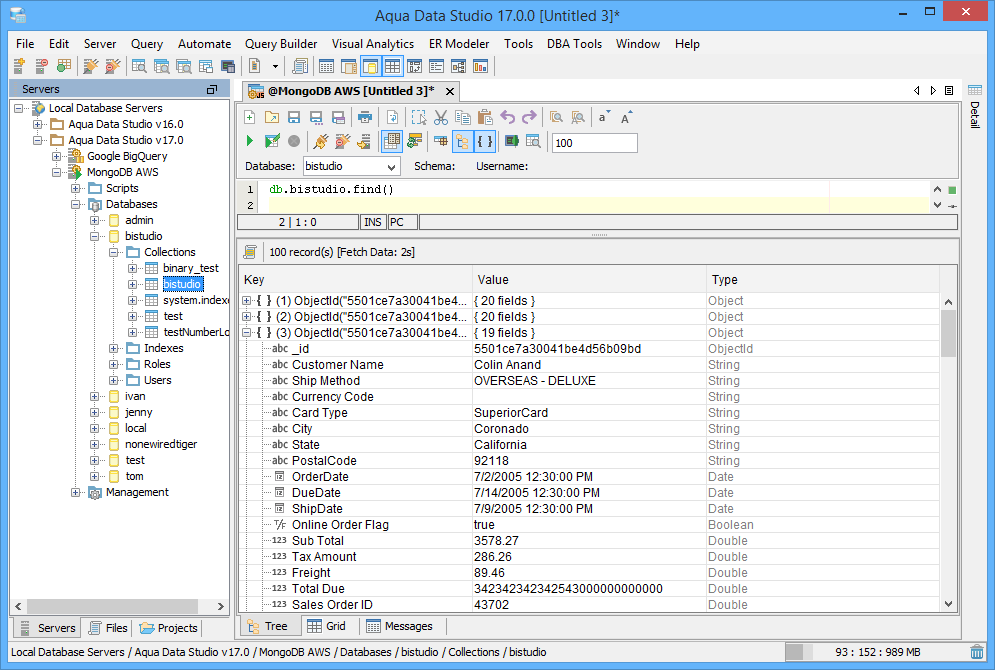
Task: Click the script scroll icon beside record count
Action: tap(250, 252)
